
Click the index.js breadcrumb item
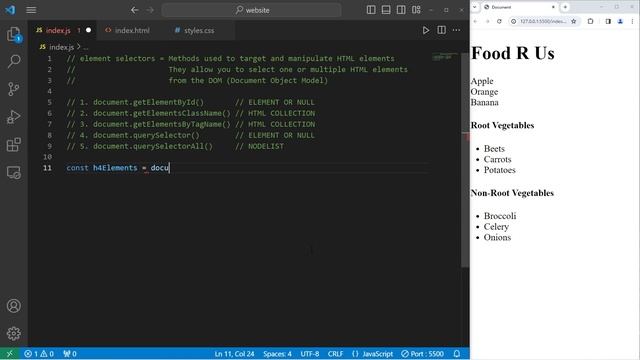tap(61, 47)
